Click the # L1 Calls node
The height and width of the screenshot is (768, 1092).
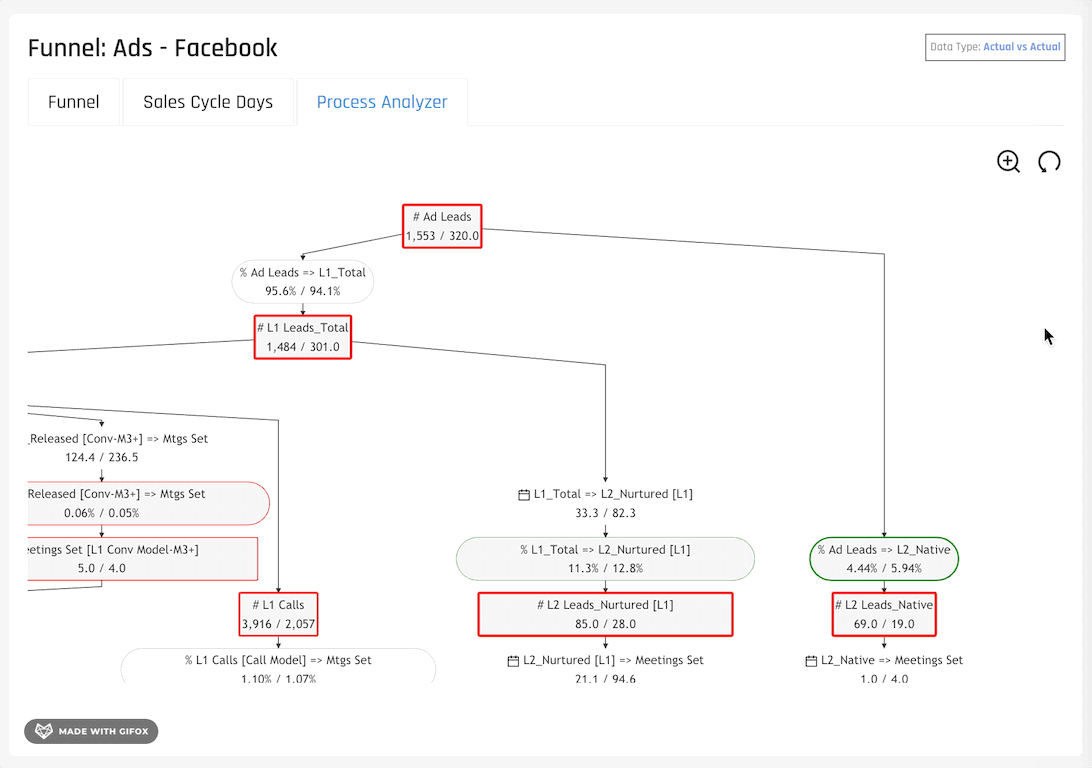279,614
